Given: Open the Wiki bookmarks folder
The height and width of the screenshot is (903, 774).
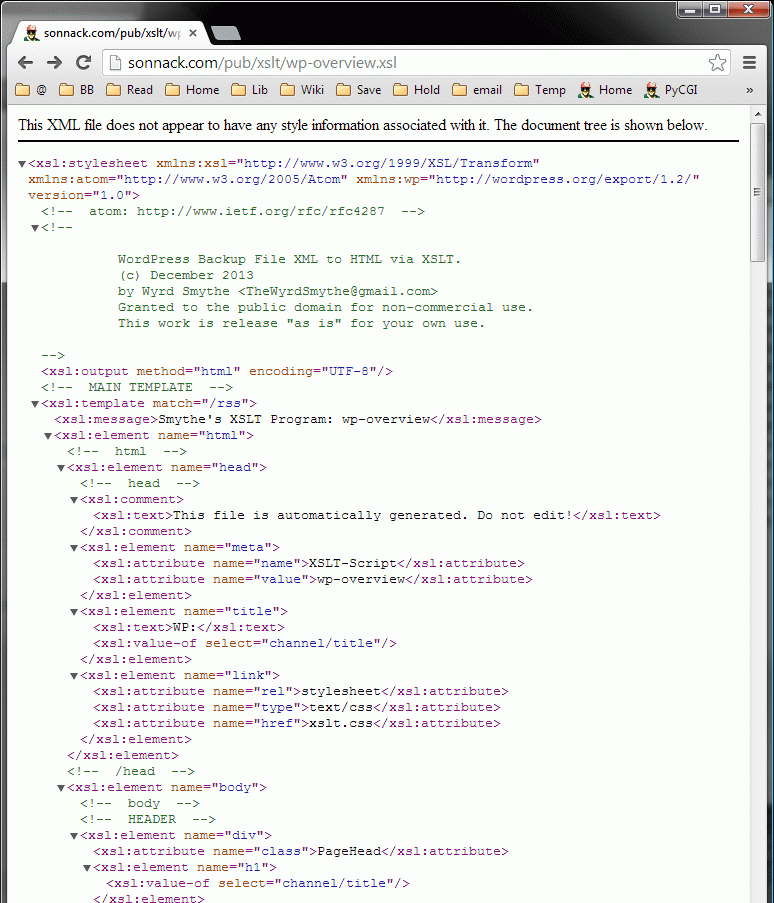Looking at the screenshot, I should point(302,90).
